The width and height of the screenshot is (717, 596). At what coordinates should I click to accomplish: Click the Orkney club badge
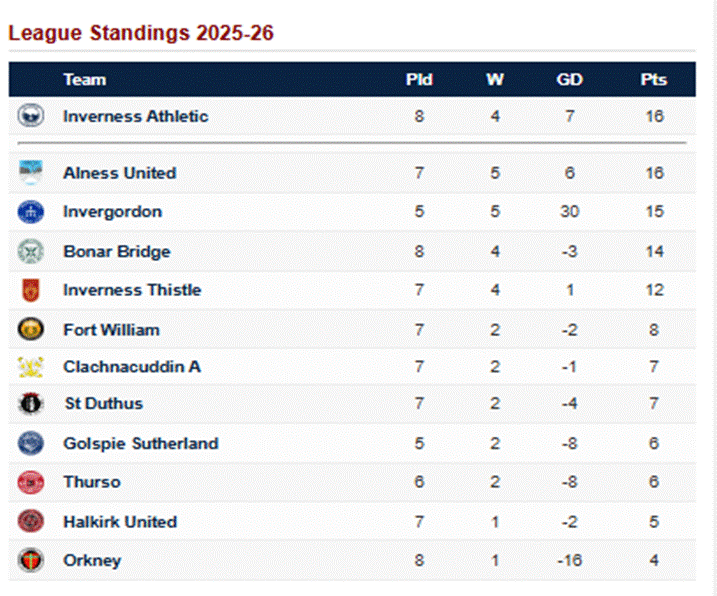coord(31,560)
